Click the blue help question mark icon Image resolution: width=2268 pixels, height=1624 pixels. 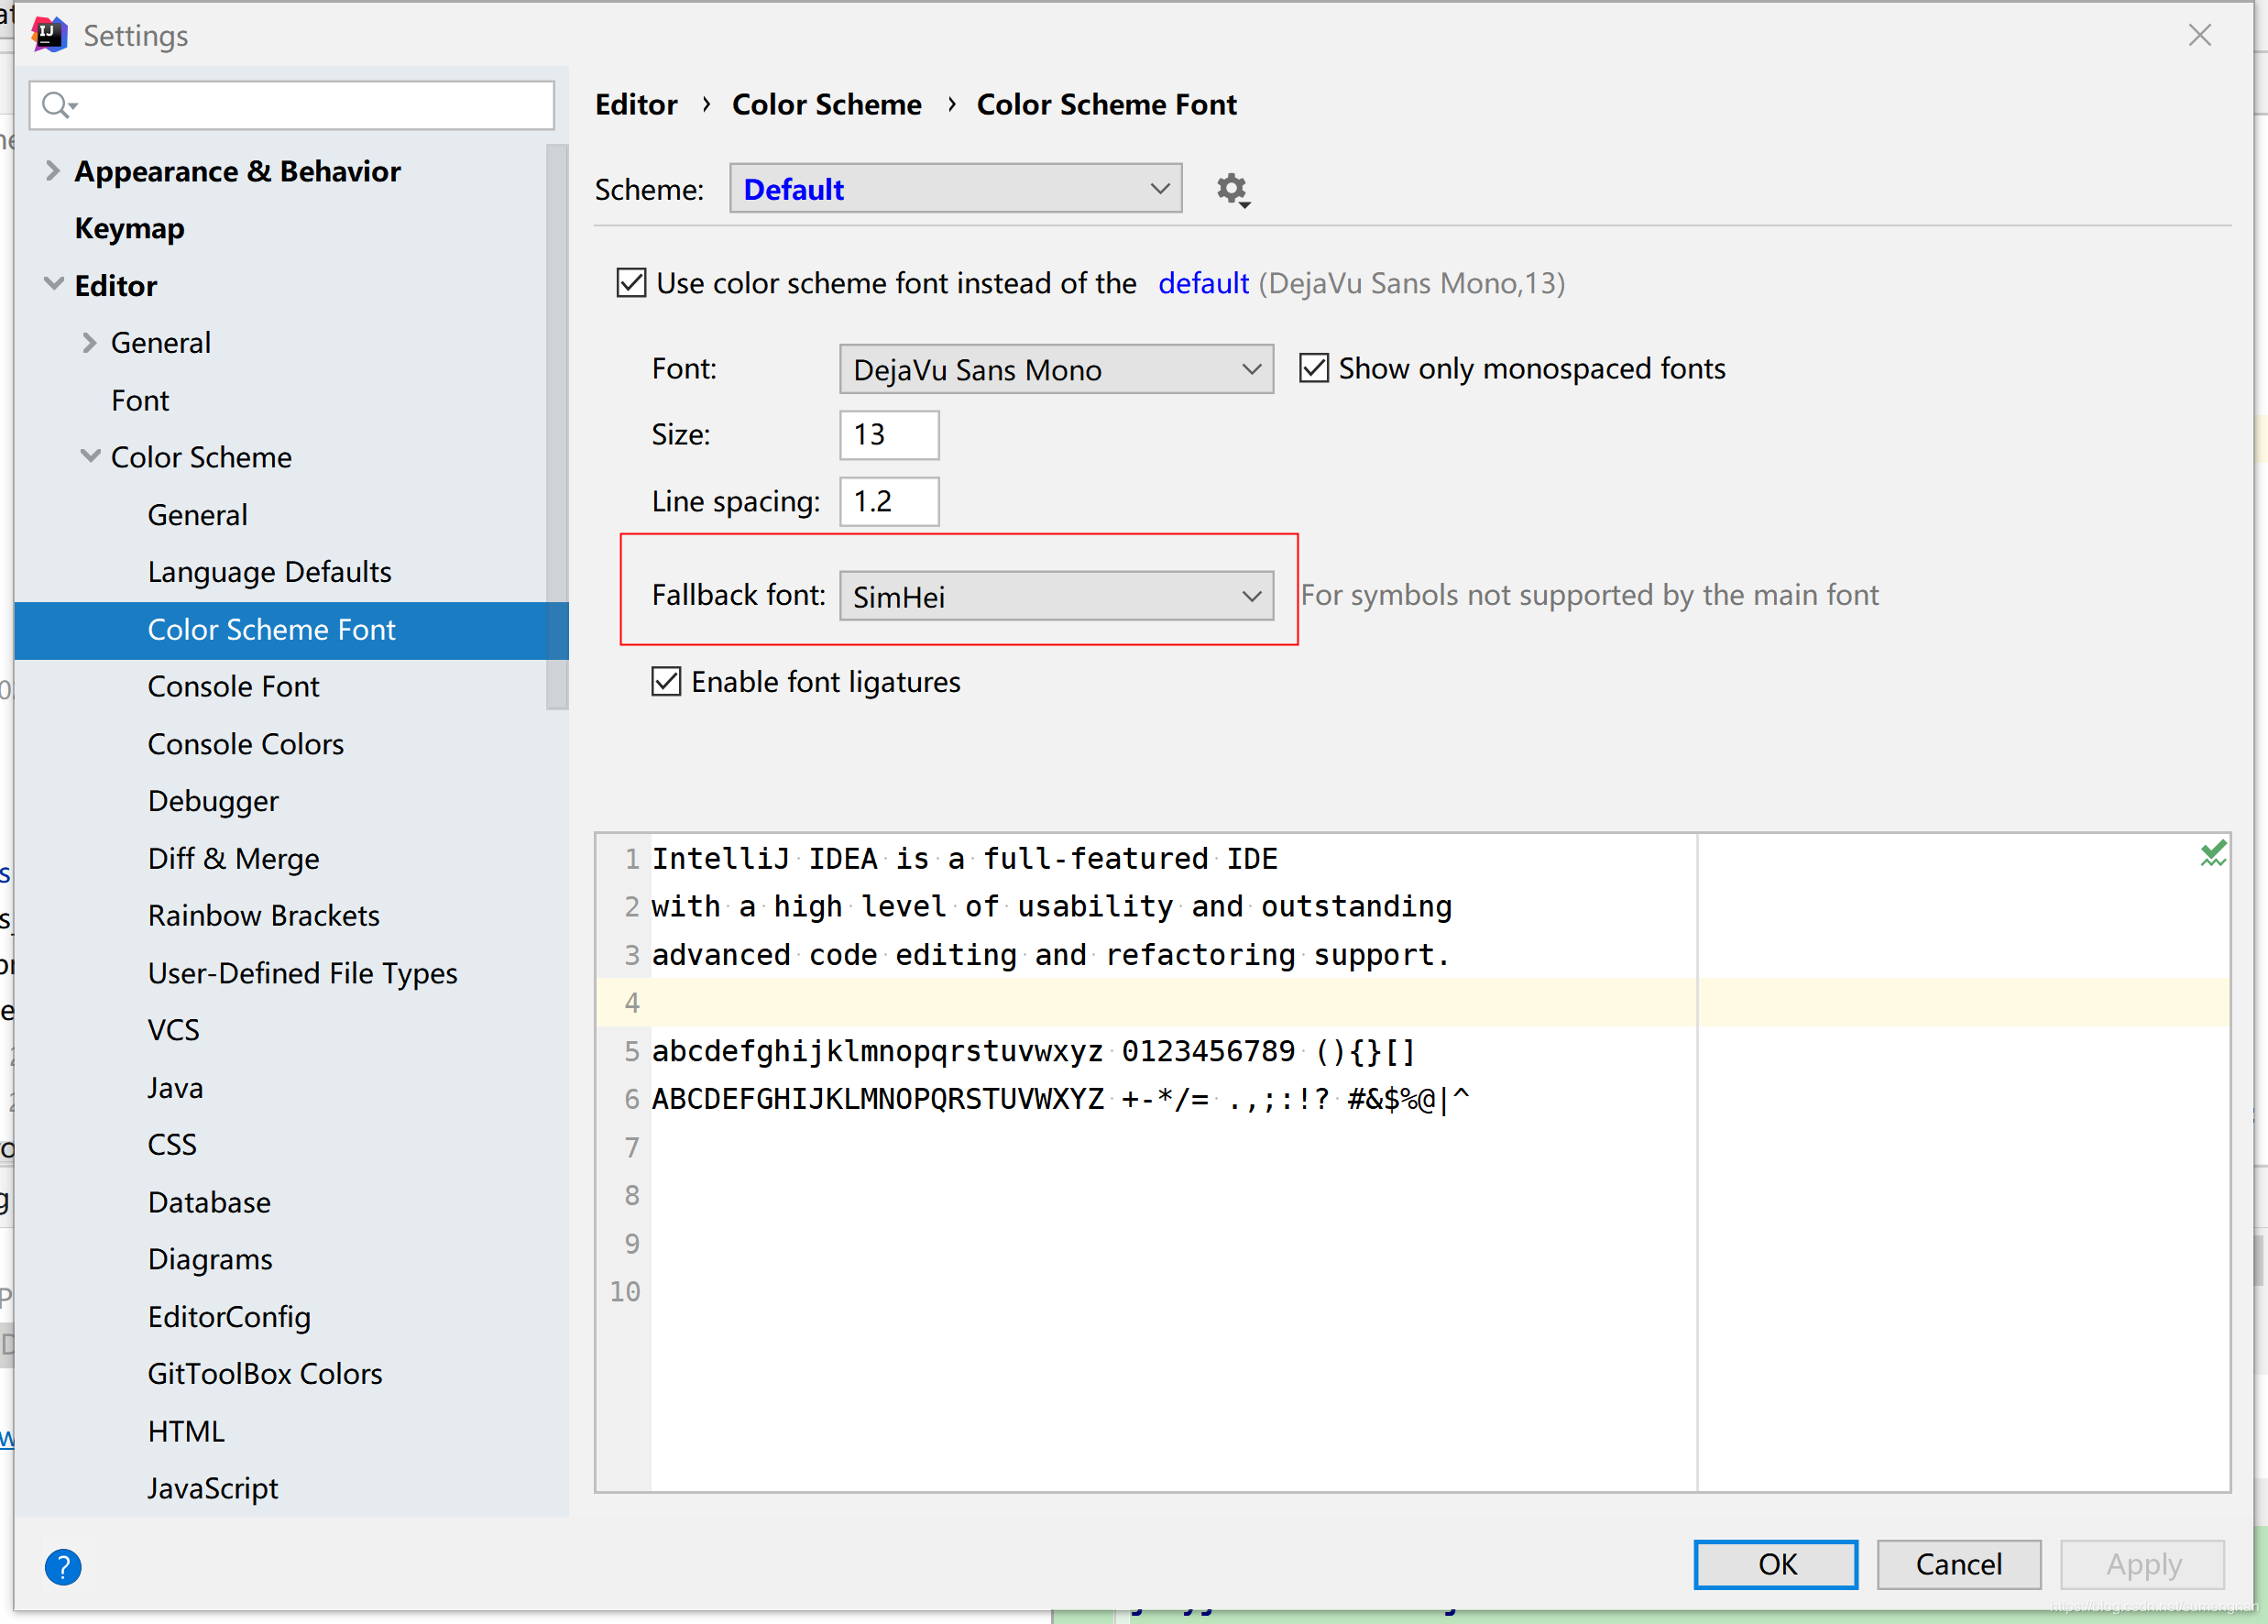coord(63,1566)
